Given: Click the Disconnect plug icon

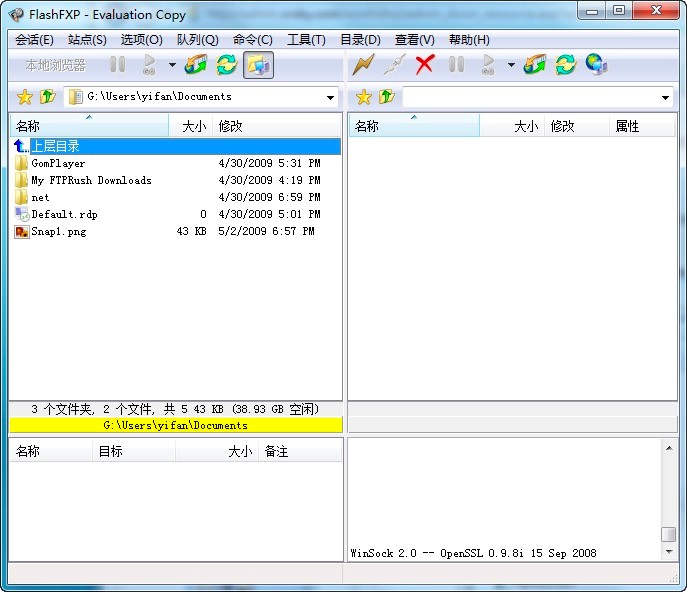Looking at the screenshot, I should tap(394, 65).
